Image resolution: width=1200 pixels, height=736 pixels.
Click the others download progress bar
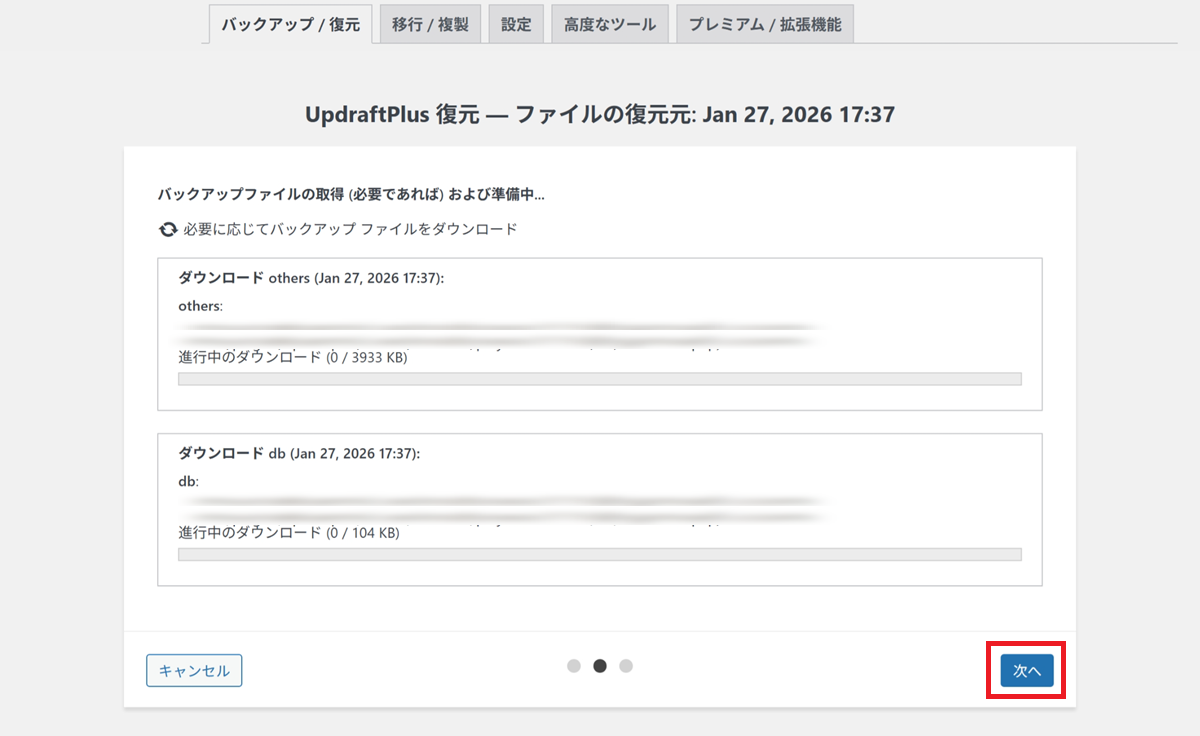tap(600, 379)
